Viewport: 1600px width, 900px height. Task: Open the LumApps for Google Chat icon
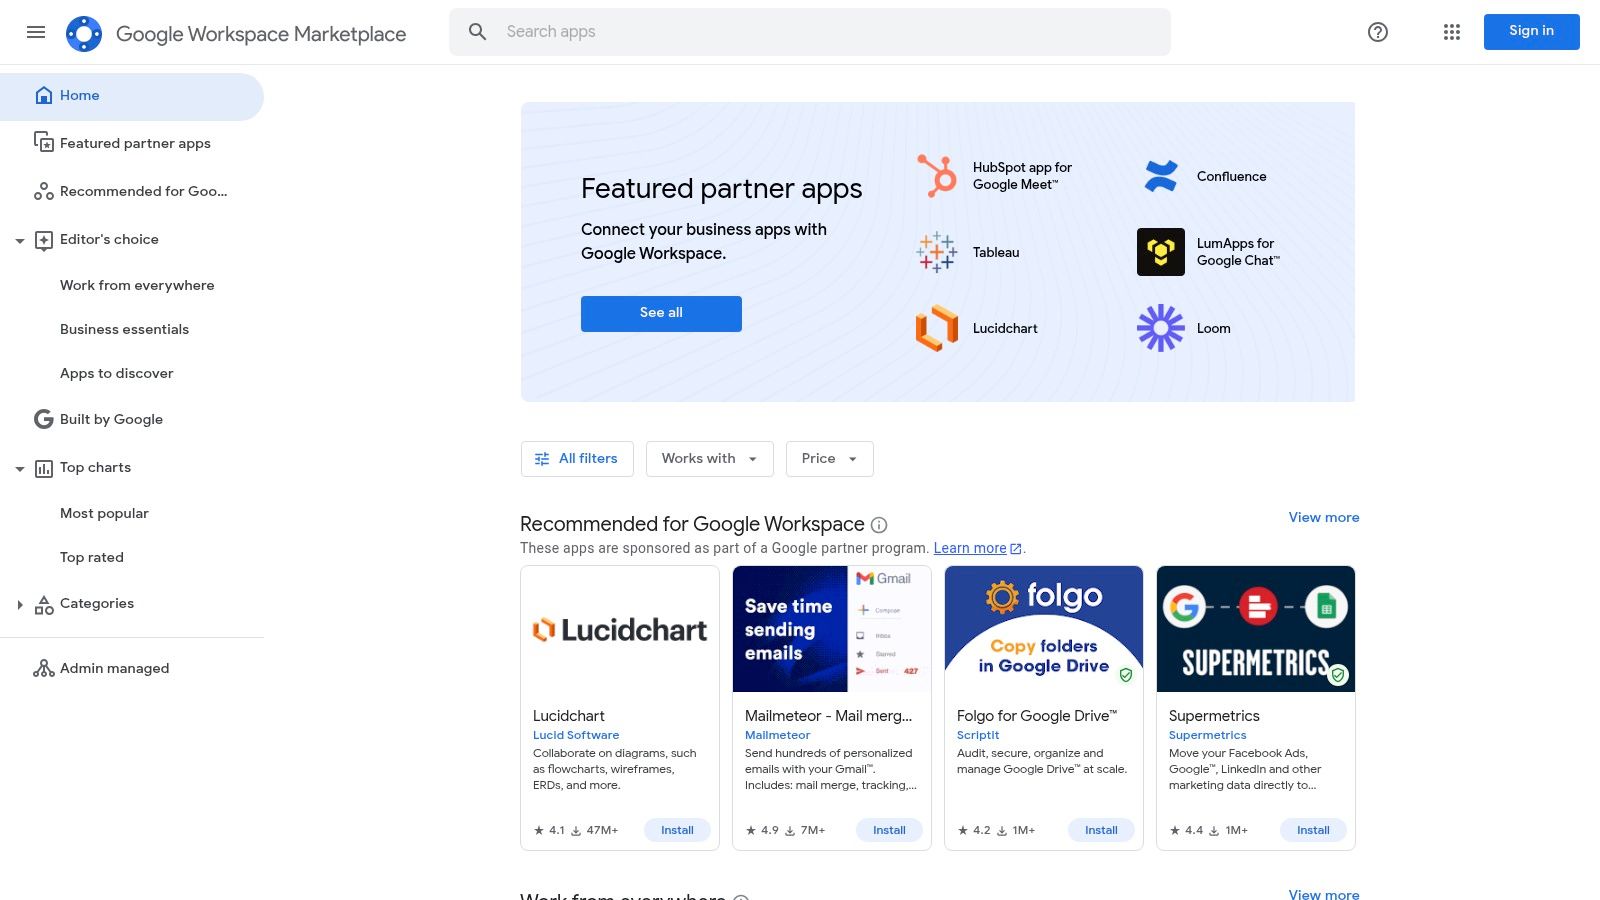(1160, 252)
